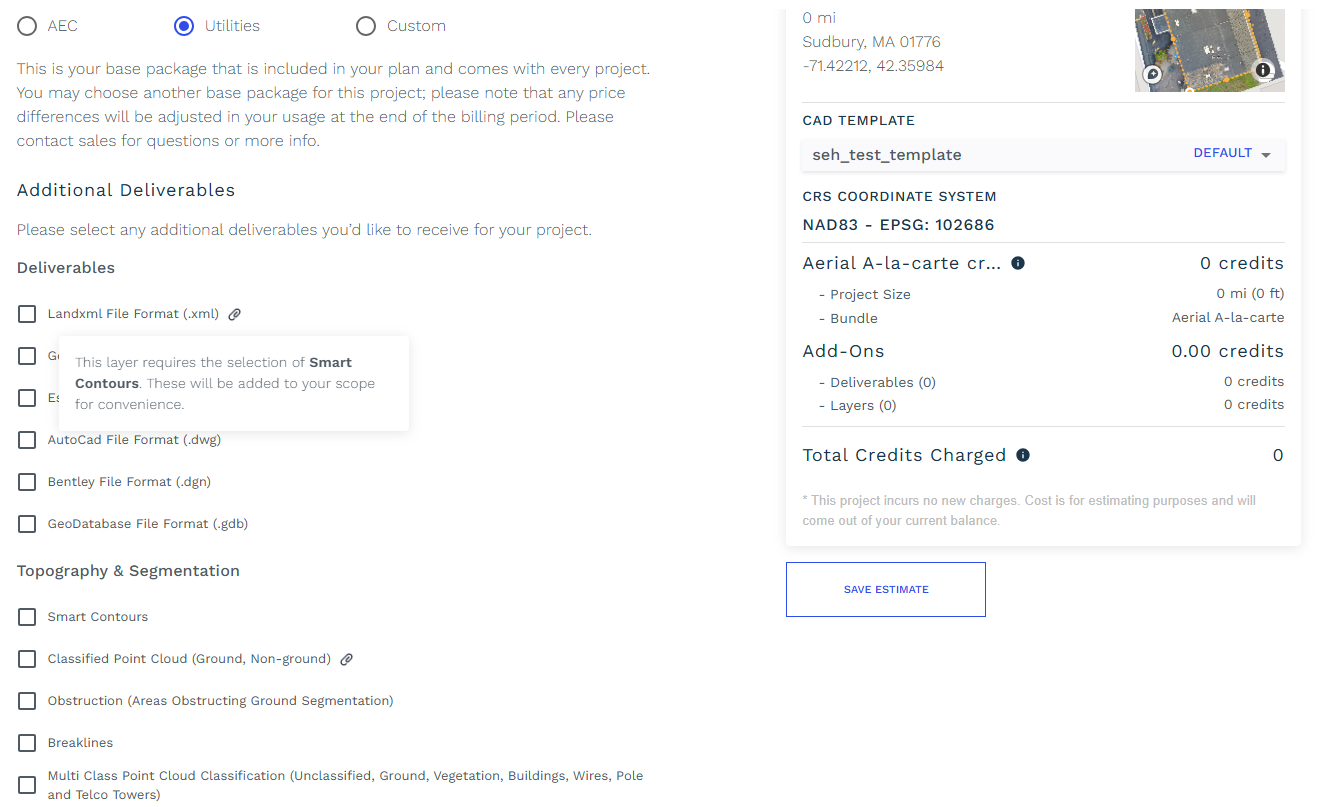Click the Save Estimate button
The image size is (1329, 807).
coord(886,589)
